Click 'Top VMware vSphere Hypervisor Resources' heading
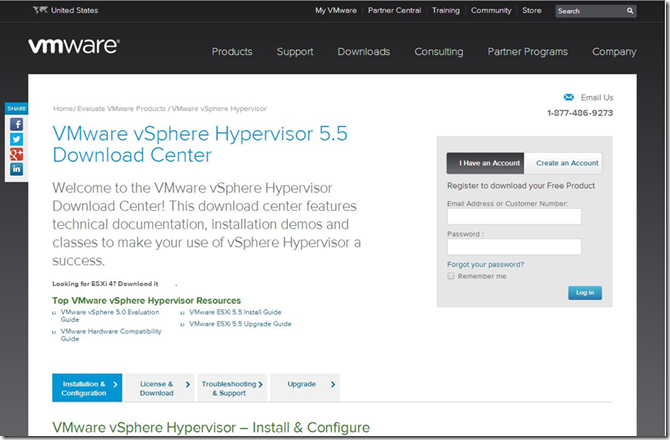 pos(147,300)
